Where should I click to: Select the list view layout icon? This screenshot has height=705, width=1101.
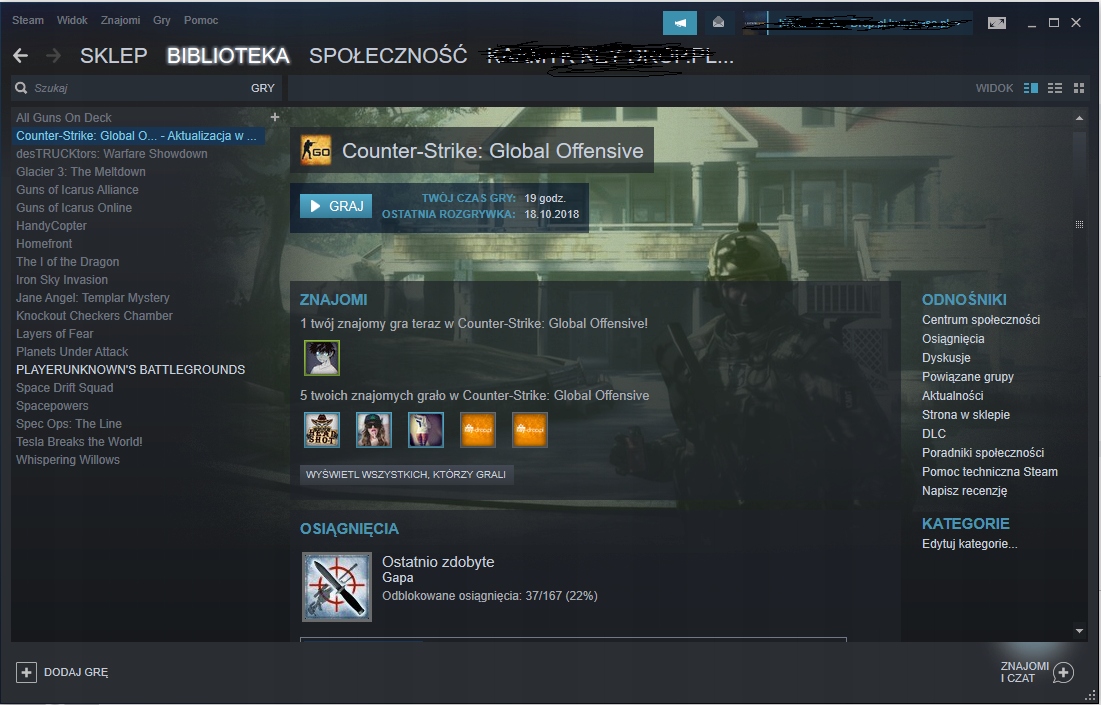pos(1055,88)
